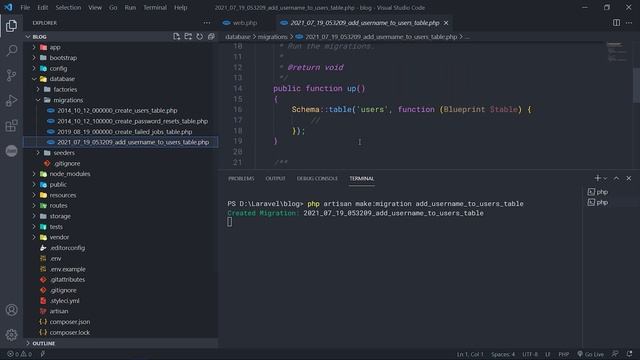
Task: Click LF end of line sequence
Action: pos(548,354)
